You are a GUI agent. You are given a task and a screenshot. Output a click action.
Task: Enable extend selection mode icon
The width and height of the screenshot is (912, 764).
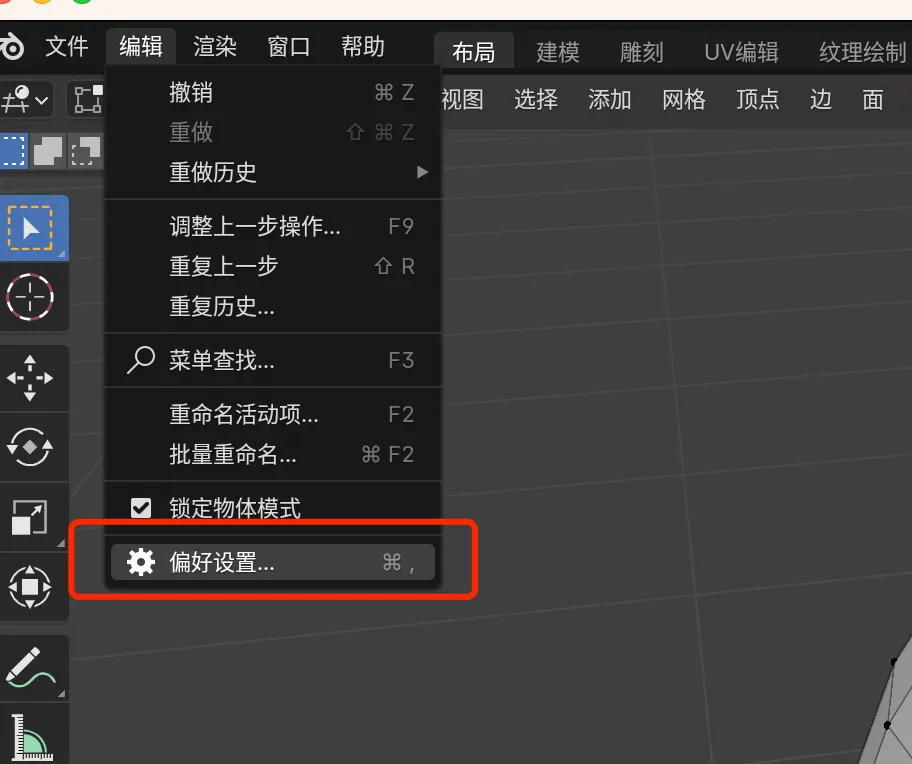point(48,150)
